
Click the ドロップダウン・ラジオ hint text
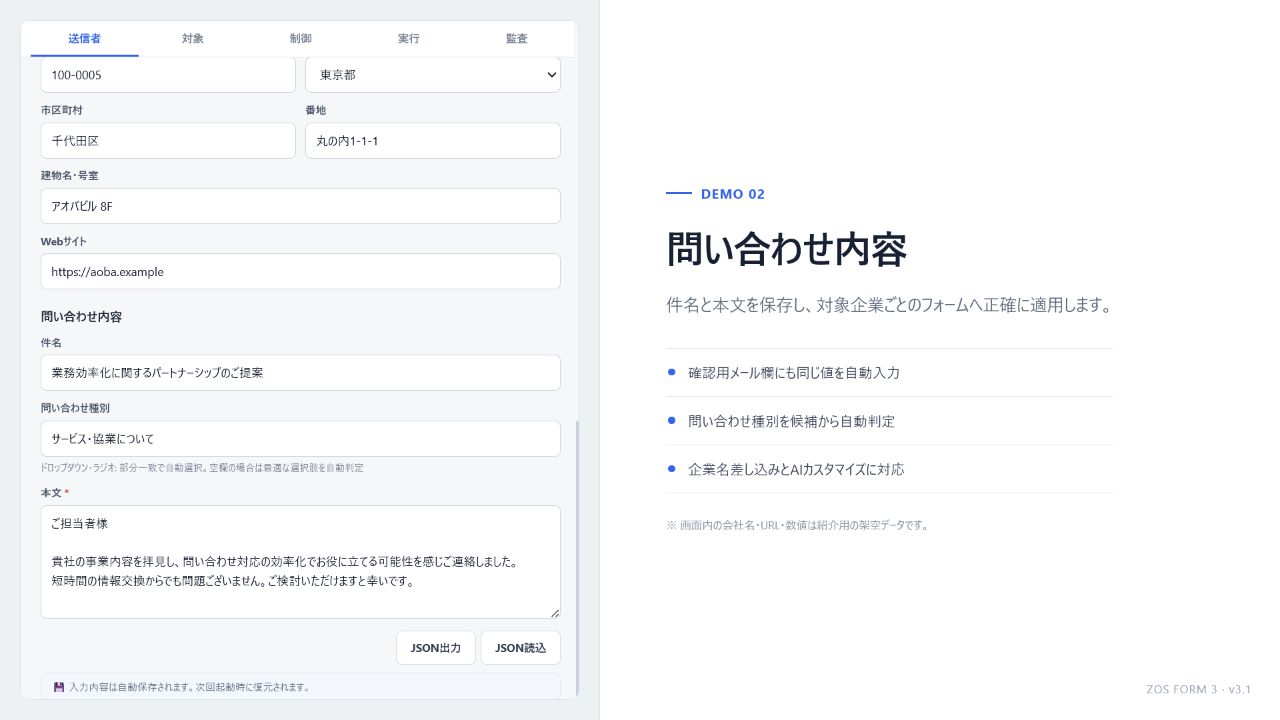202,468
